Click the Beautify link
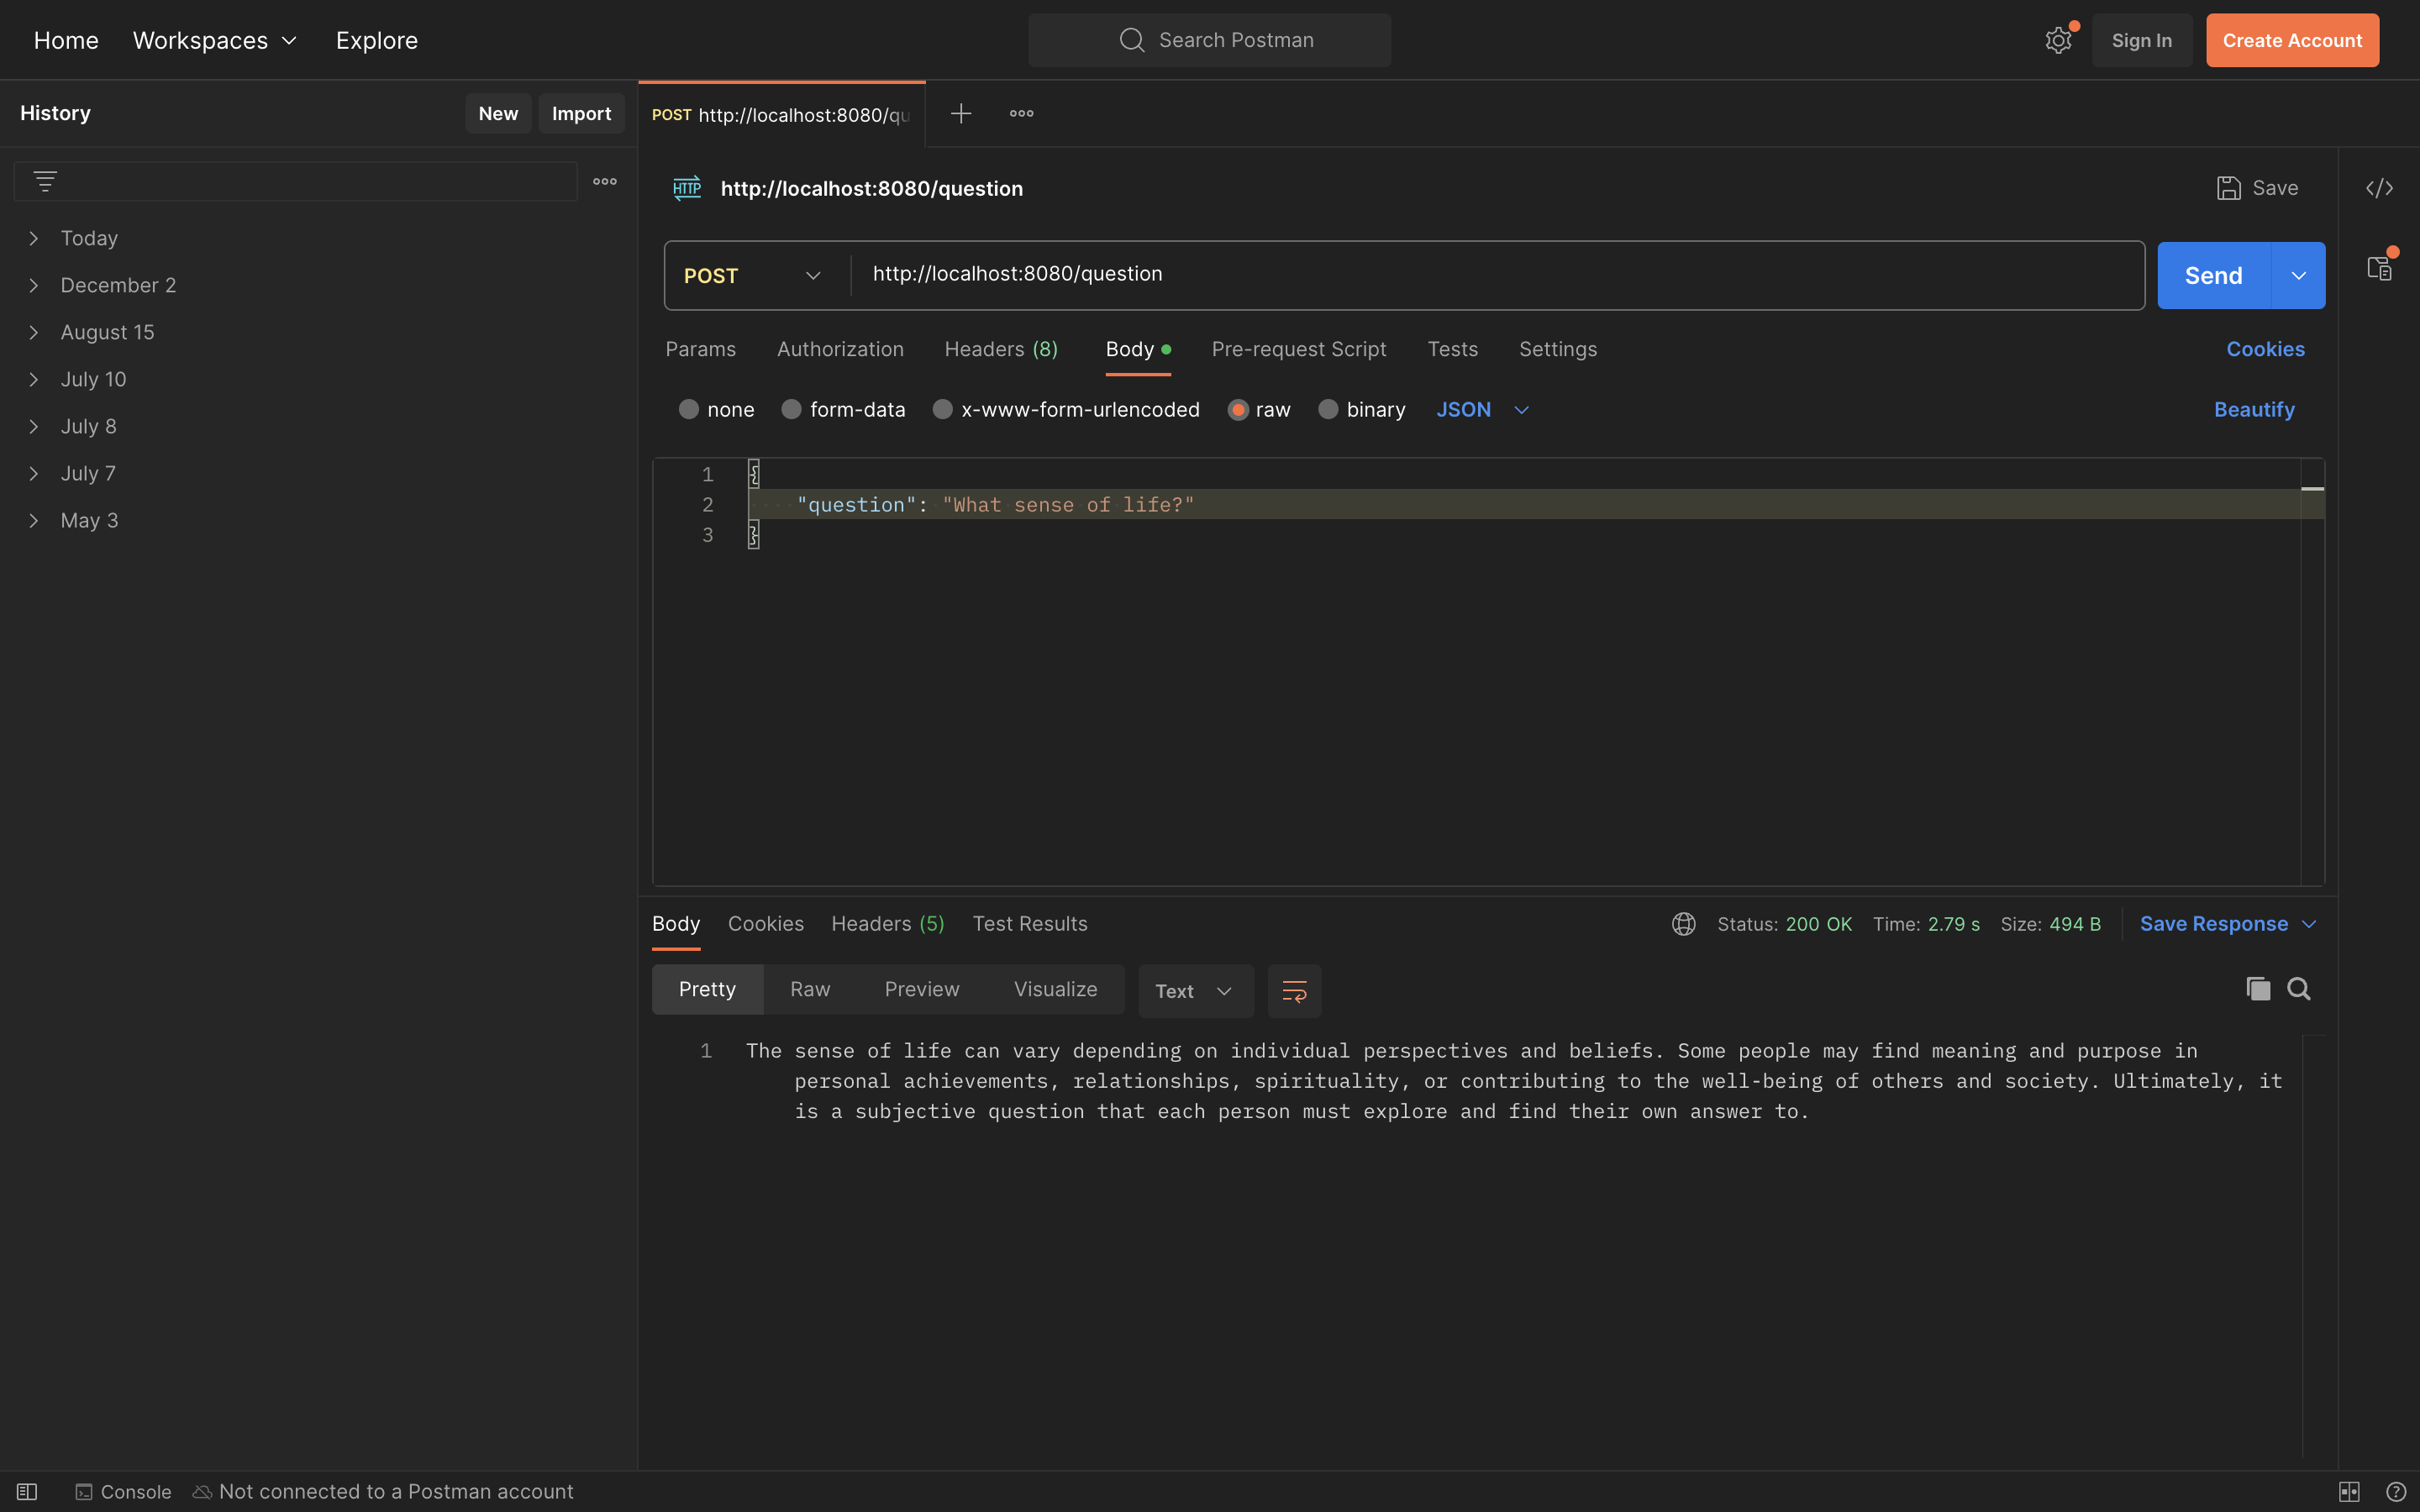 2254,409
